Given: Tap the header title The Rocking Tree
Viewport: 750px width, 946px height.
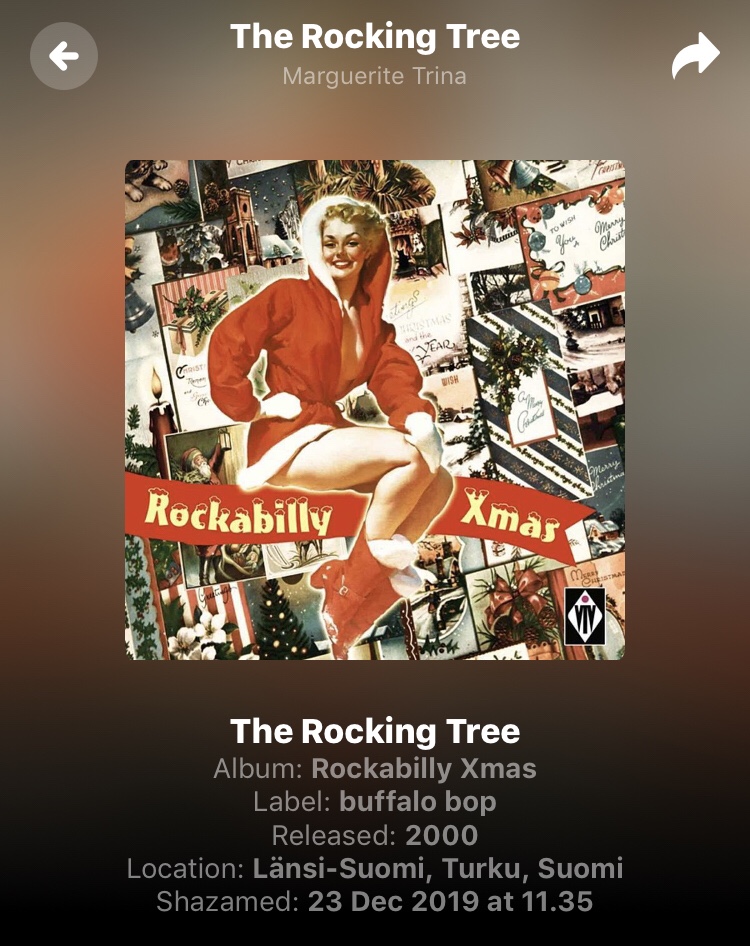Looking at the screenshot, I should coord(375,36).
